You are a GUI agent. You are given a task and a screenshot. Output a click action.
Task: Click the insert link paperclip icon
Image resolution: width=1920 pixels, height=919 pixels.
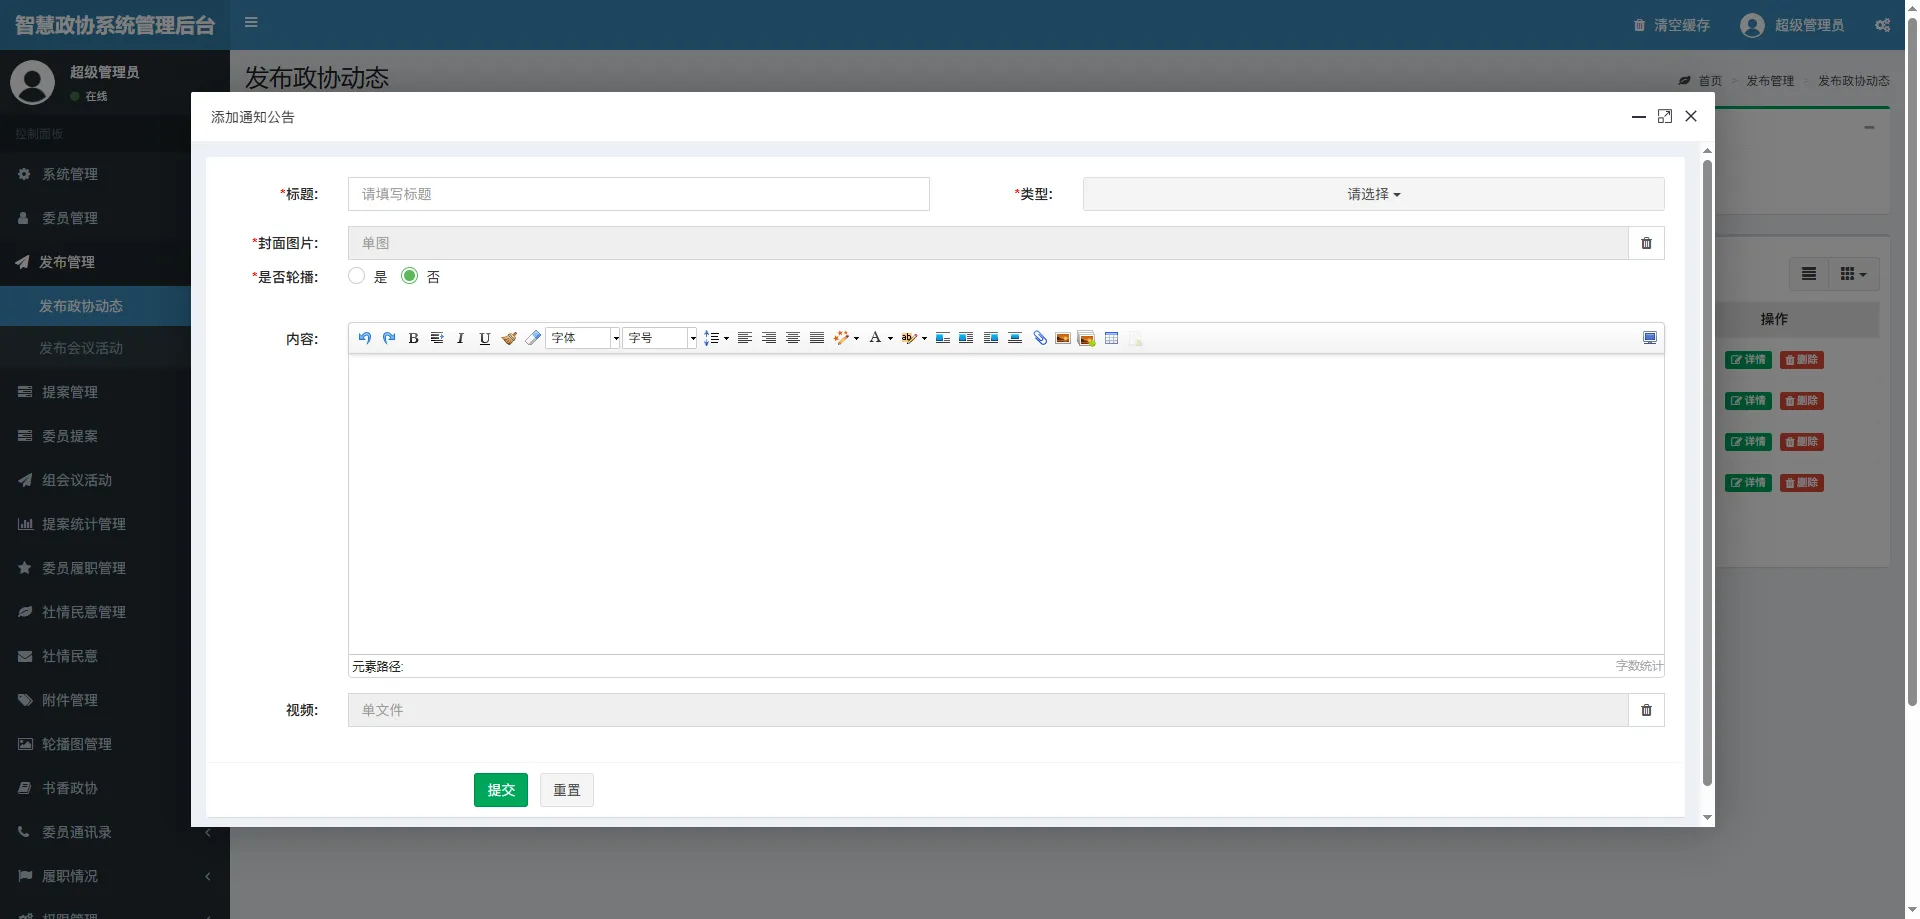tap(1040, 338)
